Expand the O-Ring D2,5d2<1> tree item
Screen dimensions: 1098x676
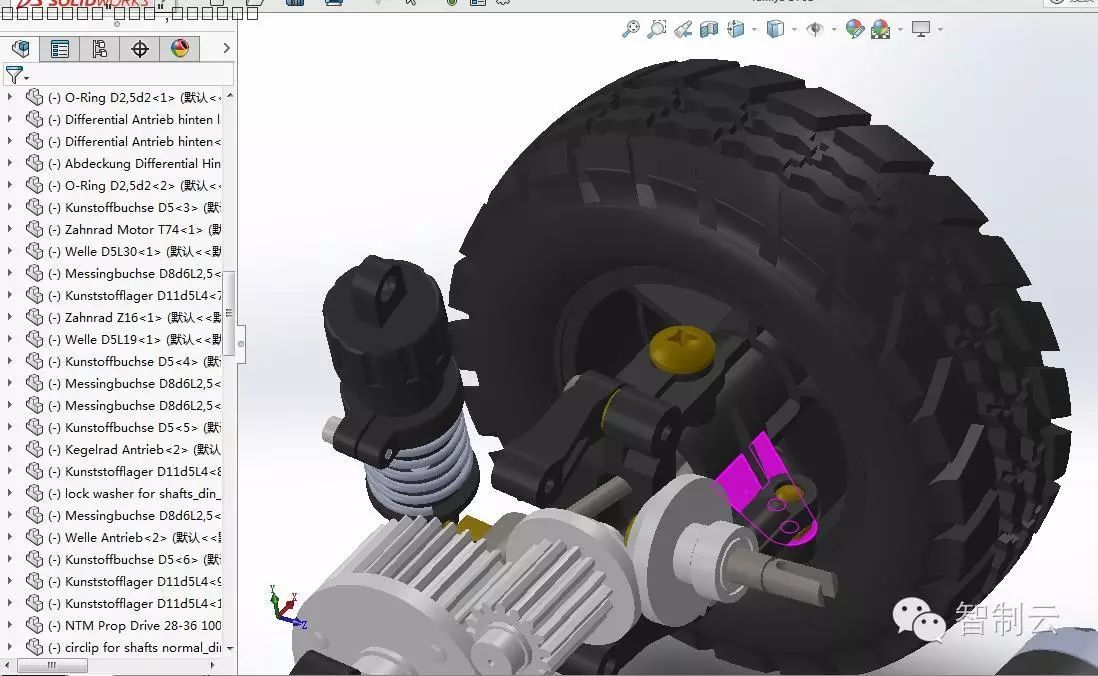pyautogui.click(x=10, y=97)
